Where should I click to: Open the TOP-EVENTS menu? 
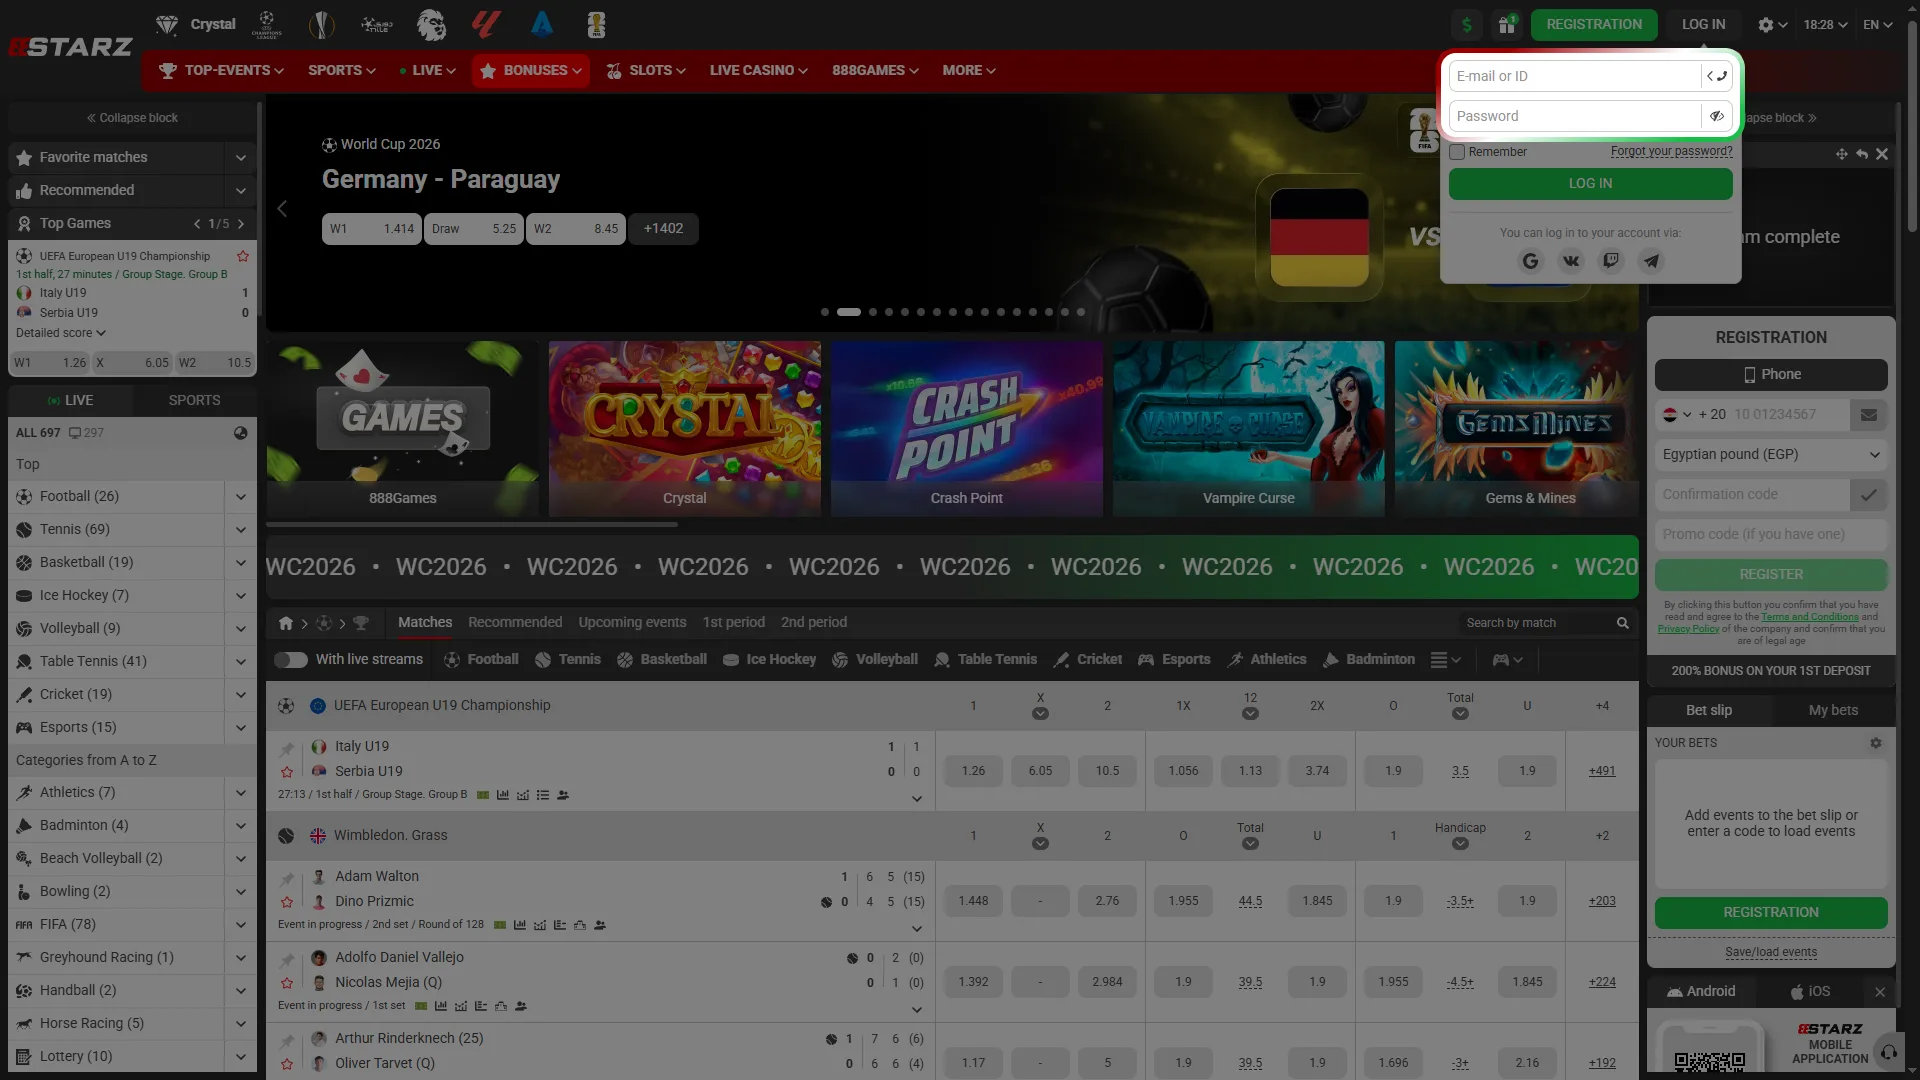pos(221,70)
